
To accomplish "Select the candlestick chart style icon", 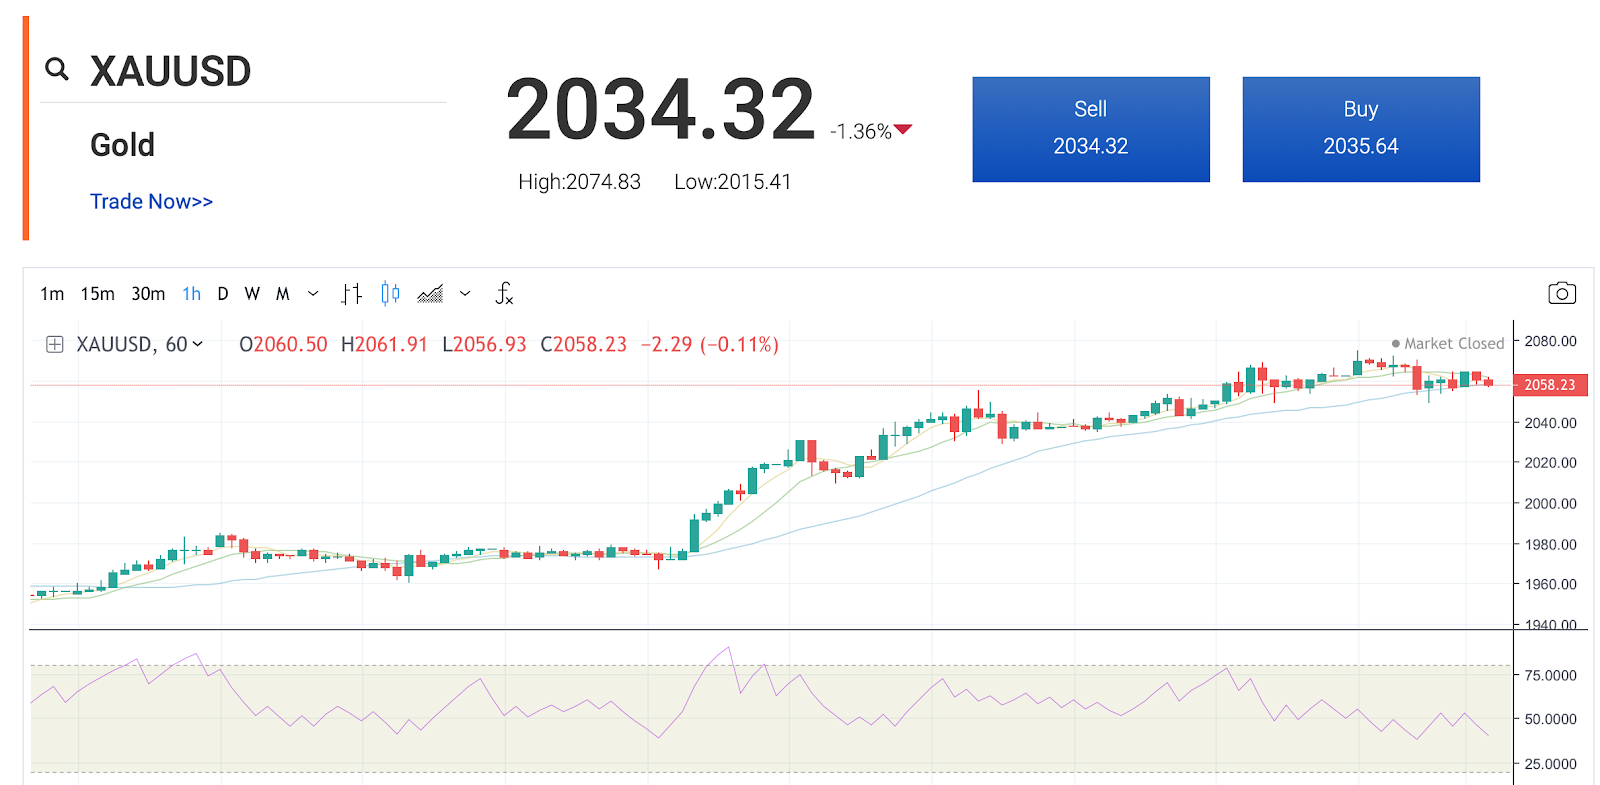I will click(x=390, y=294).
